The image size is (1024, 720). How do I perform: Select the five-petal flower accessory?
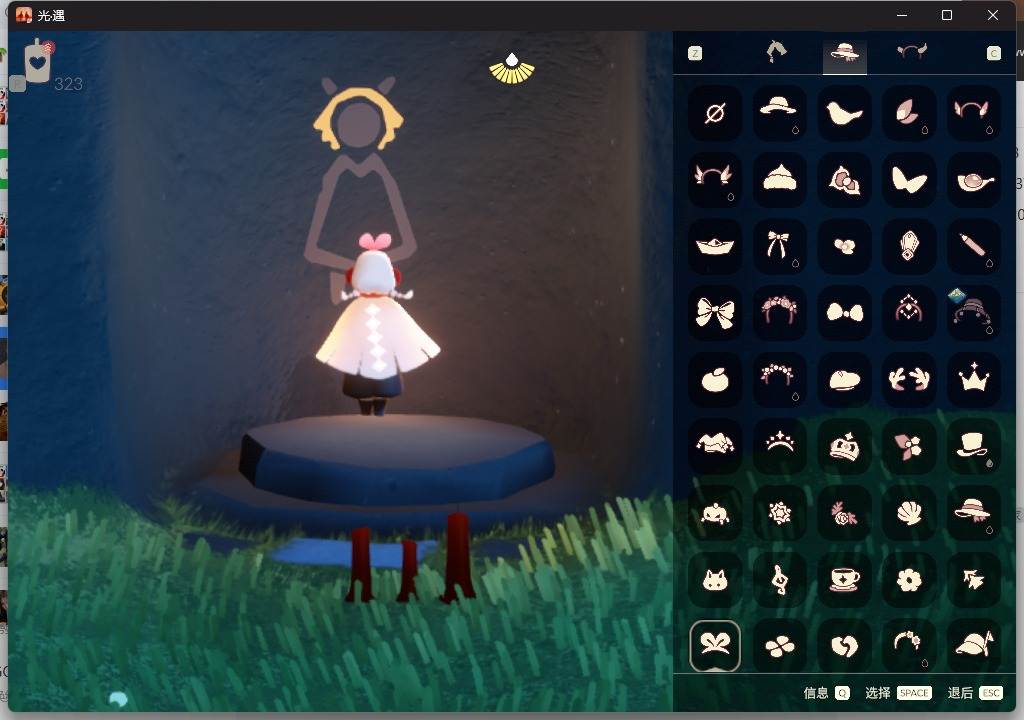[x=908, y=580]
